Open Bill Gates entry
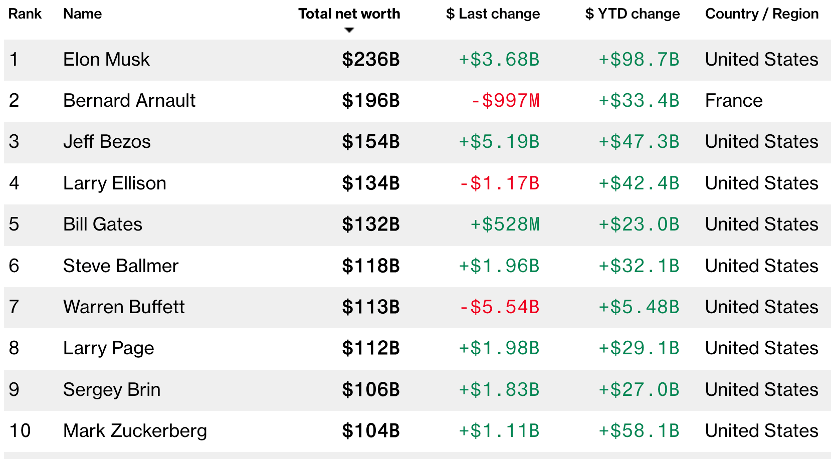The width and height of the screenshot is (832, 460). coord(102,224)
